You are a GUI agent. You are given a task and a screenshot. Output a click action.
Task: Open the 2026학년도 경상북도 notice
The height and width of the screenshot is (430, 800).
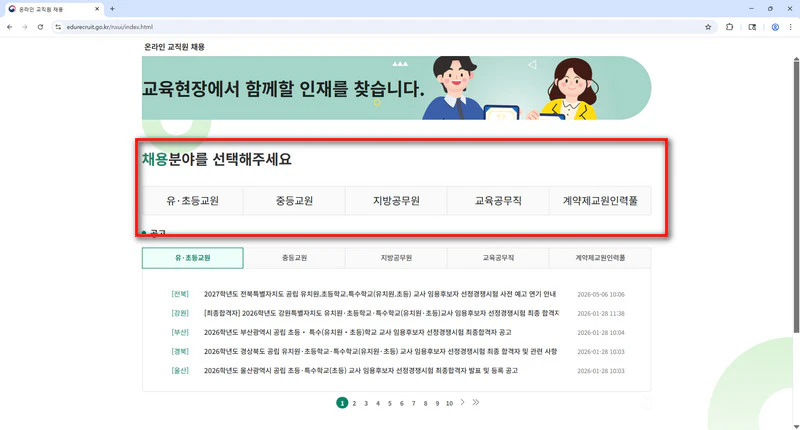pos(381,351)
